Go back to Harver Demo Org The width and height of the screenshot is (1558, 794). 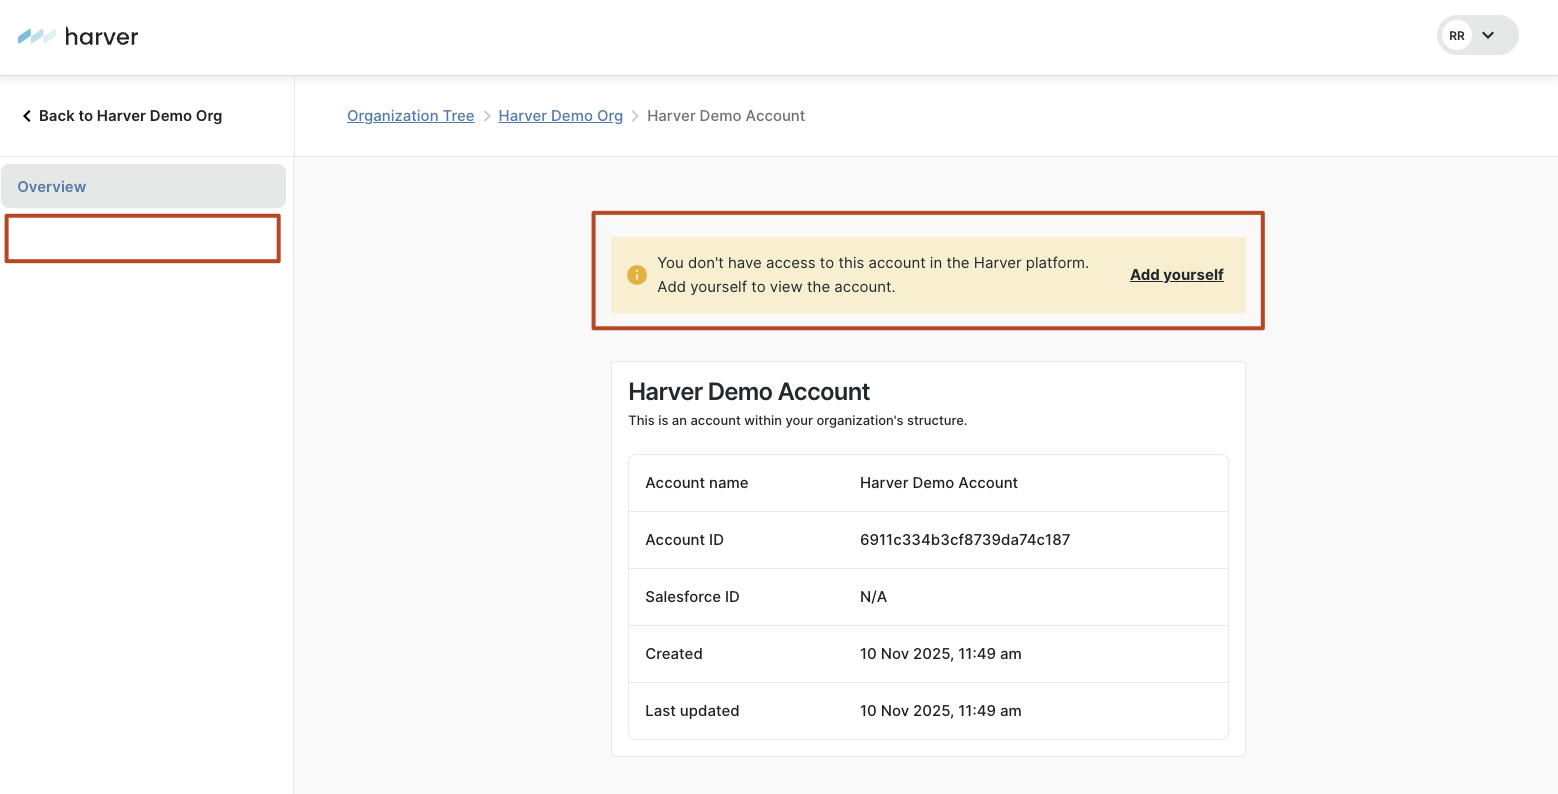pos(130,116)
